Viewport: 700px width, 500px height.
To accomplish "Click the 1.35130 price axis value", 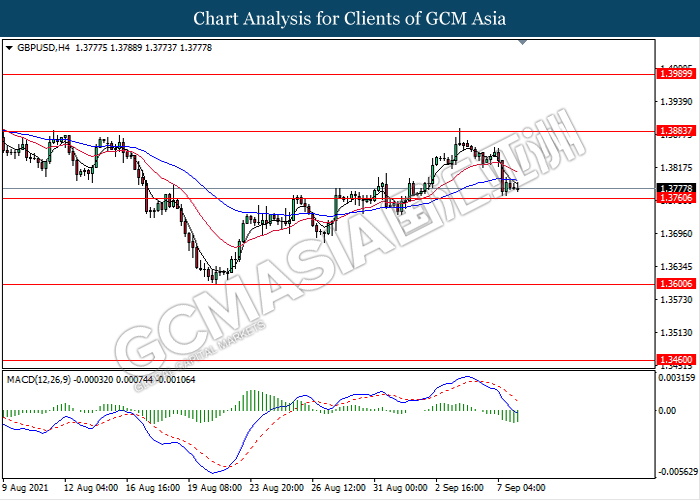I will pos(676,333).
